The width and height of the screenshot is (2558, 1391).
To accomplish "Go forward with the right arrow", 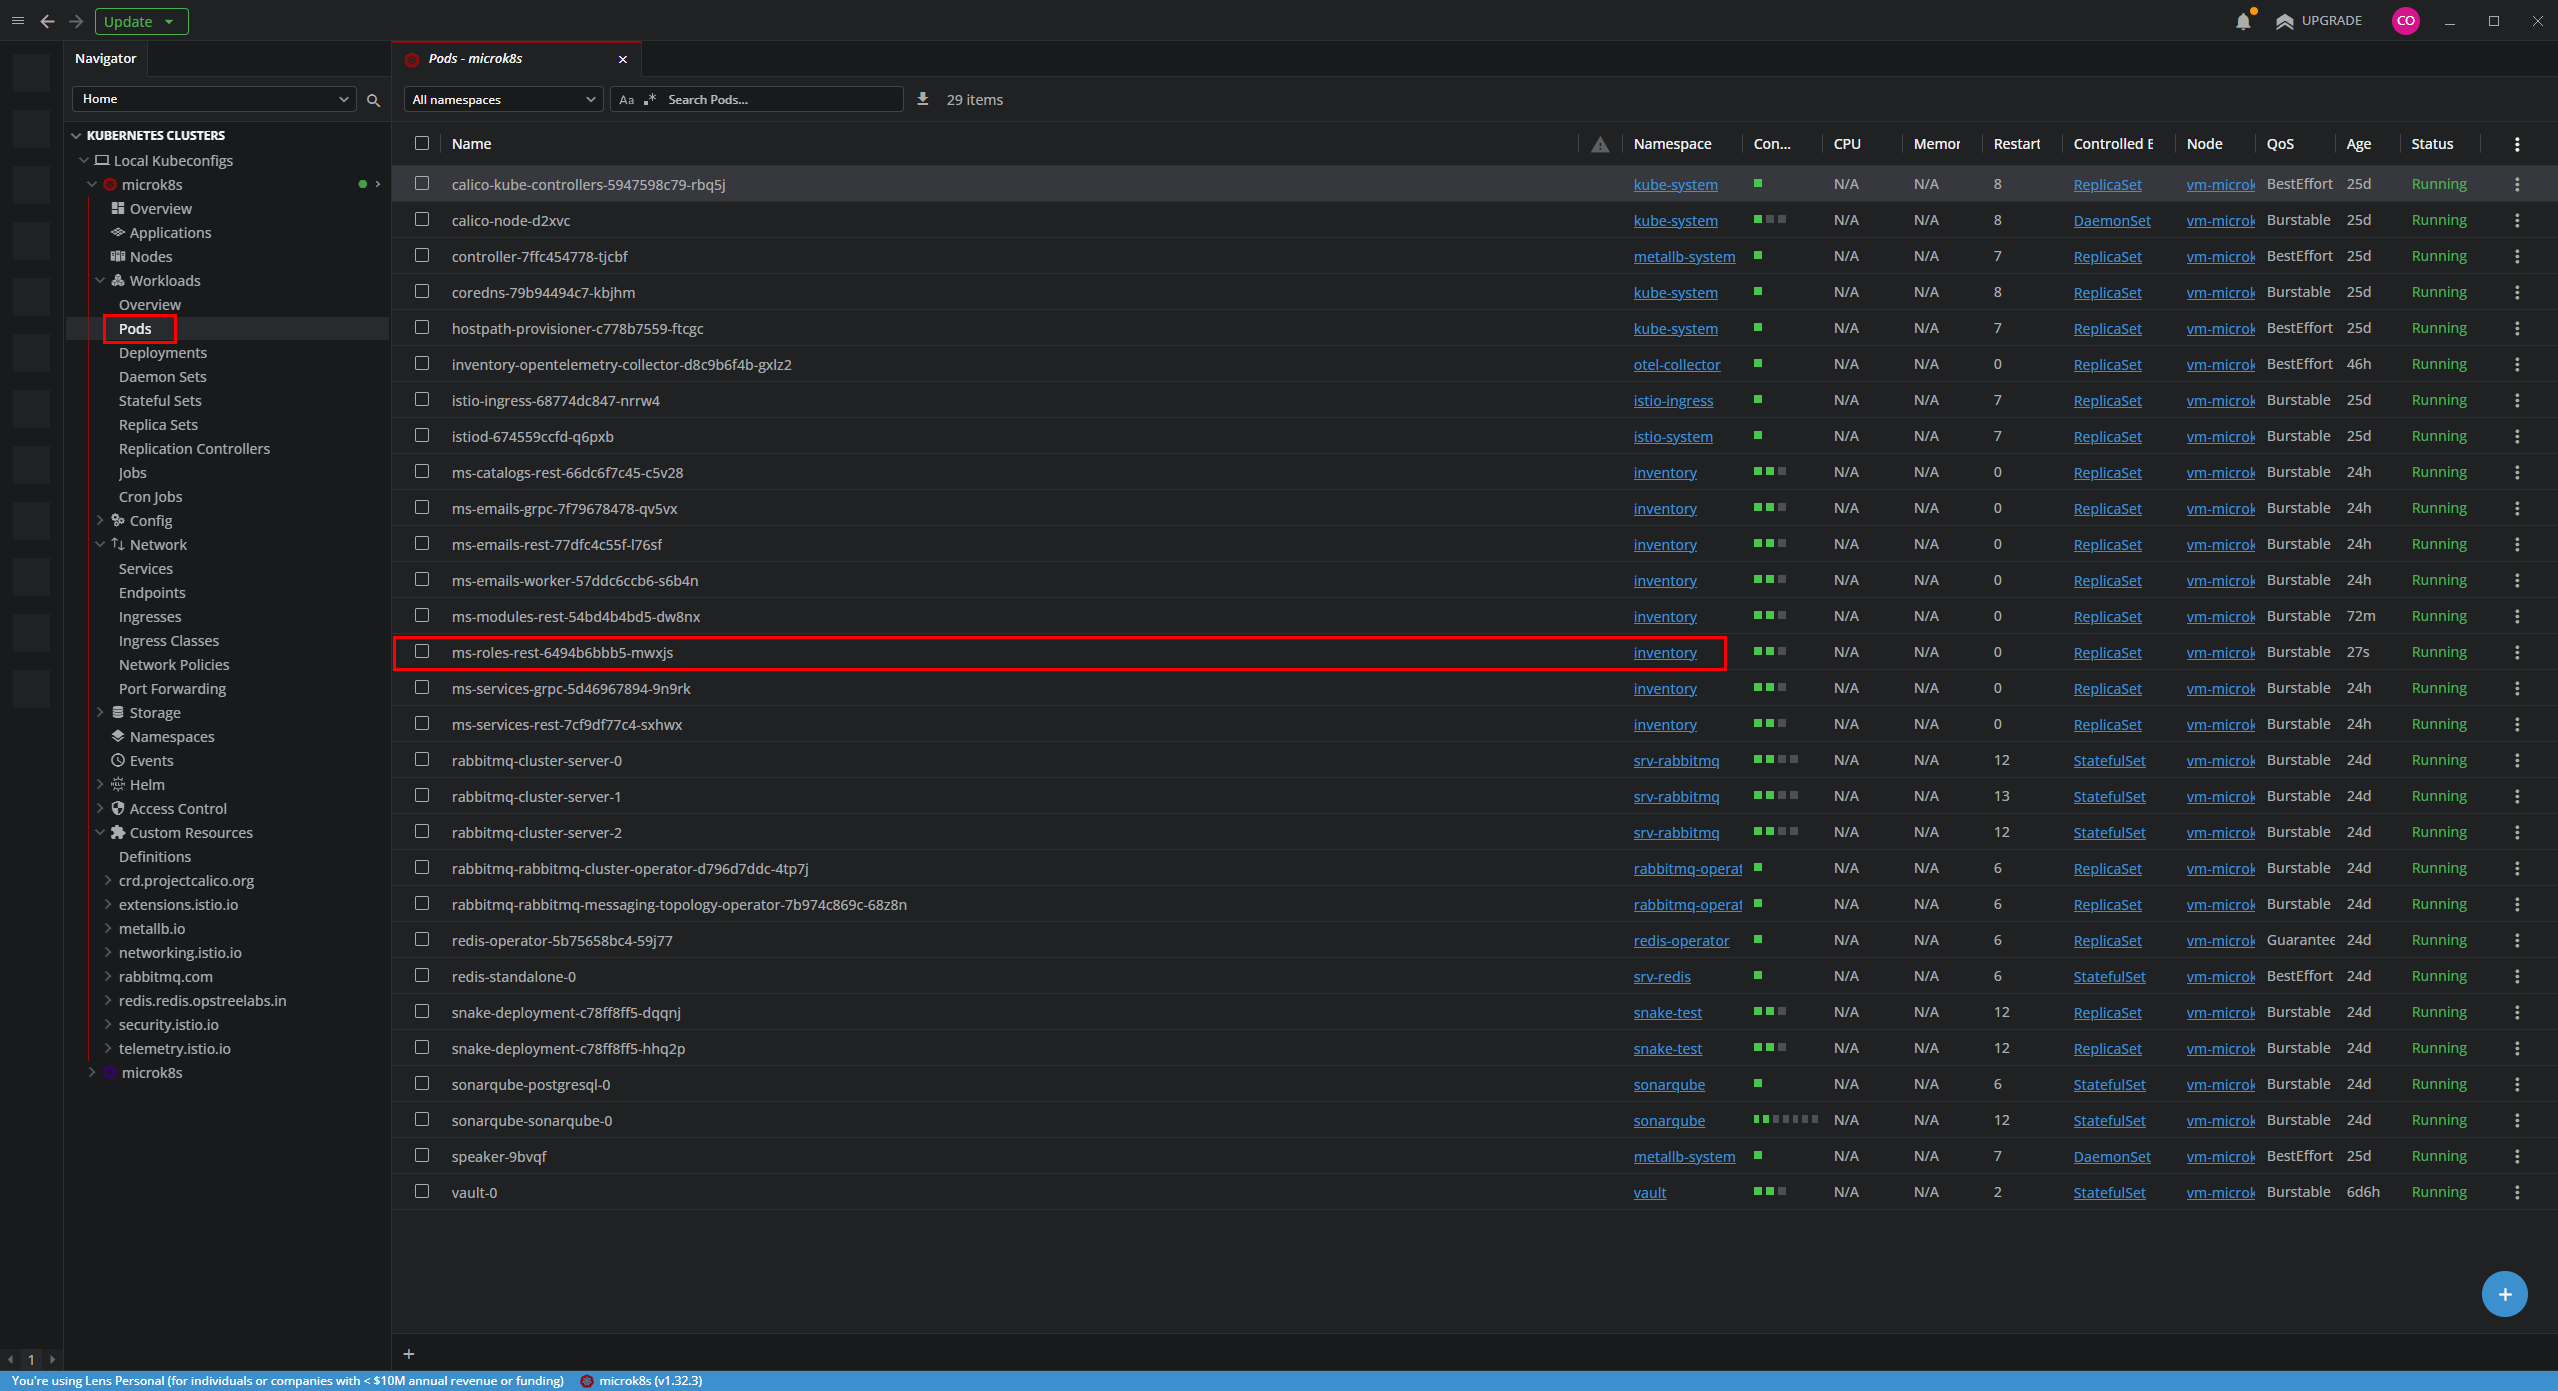I will tap(76, 21).
